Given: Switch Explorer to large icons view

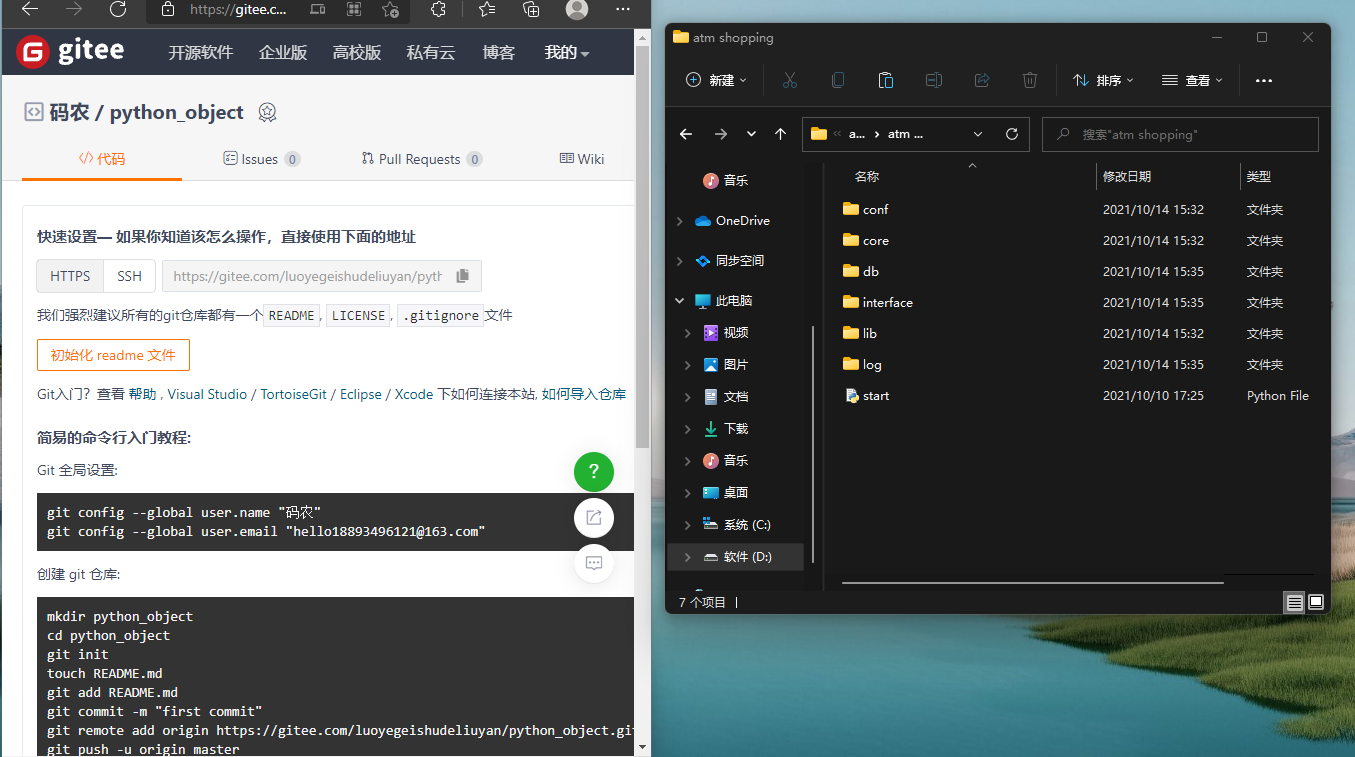Looking at the screenshot, I should click(1316, 602).
